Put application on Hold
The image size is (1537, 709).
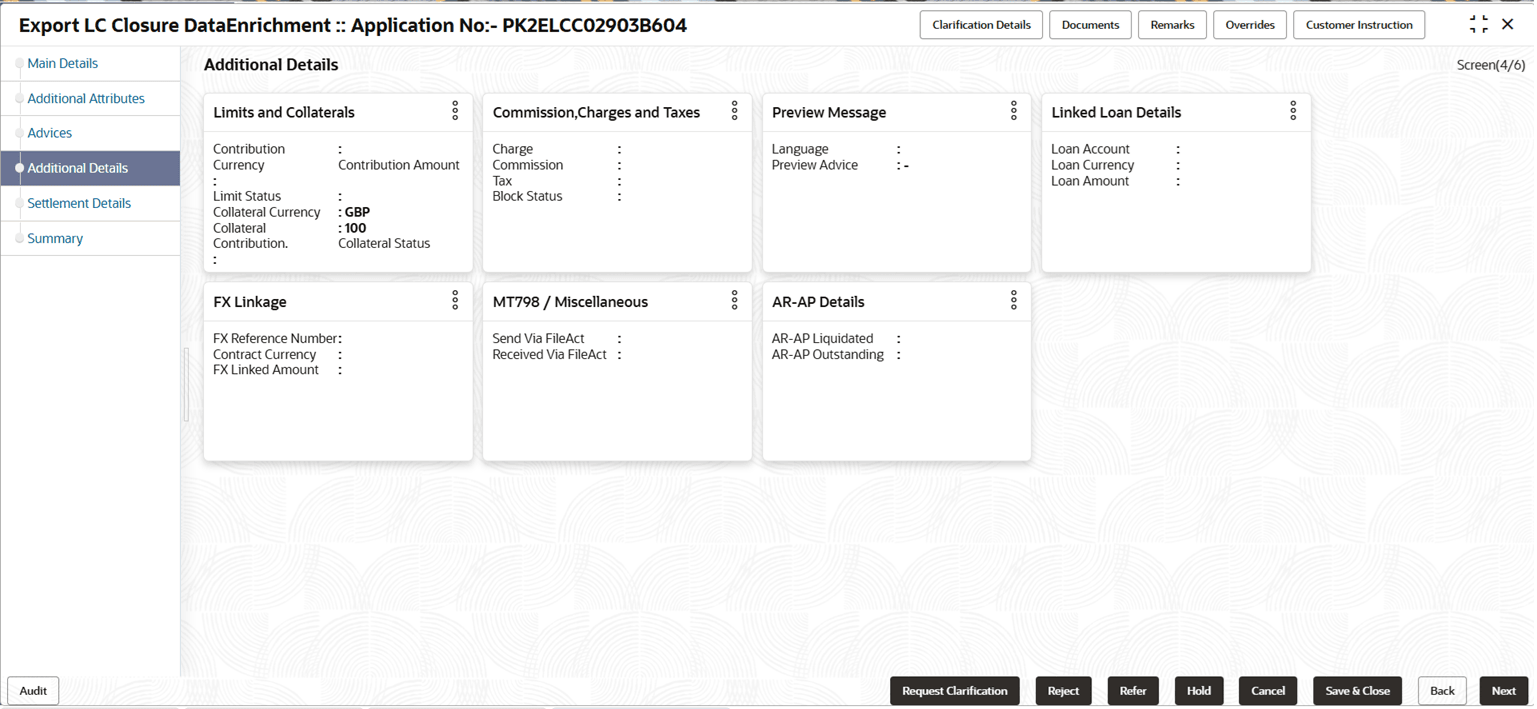pyautogui.click(x=1199, y=691)
